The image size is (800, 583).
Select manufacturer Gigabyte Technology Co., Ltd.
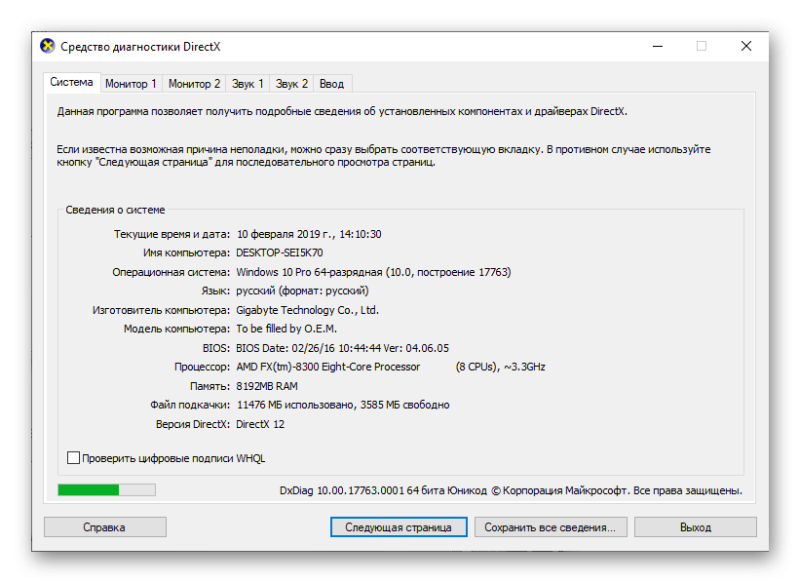(307, 310)
